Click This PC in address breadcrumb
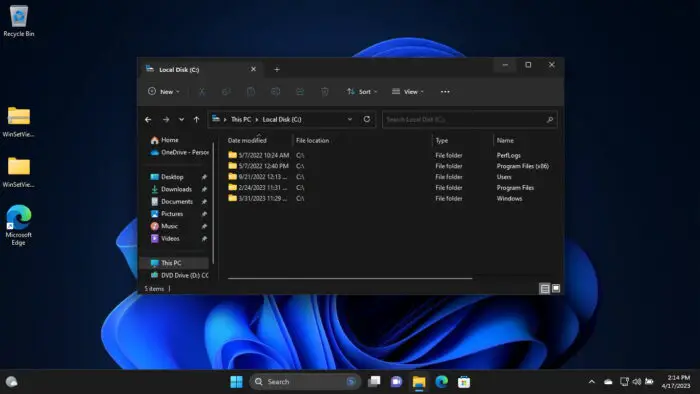Image resolution: width=700 pixels, height=394 pixels. [x=241, y=120]
